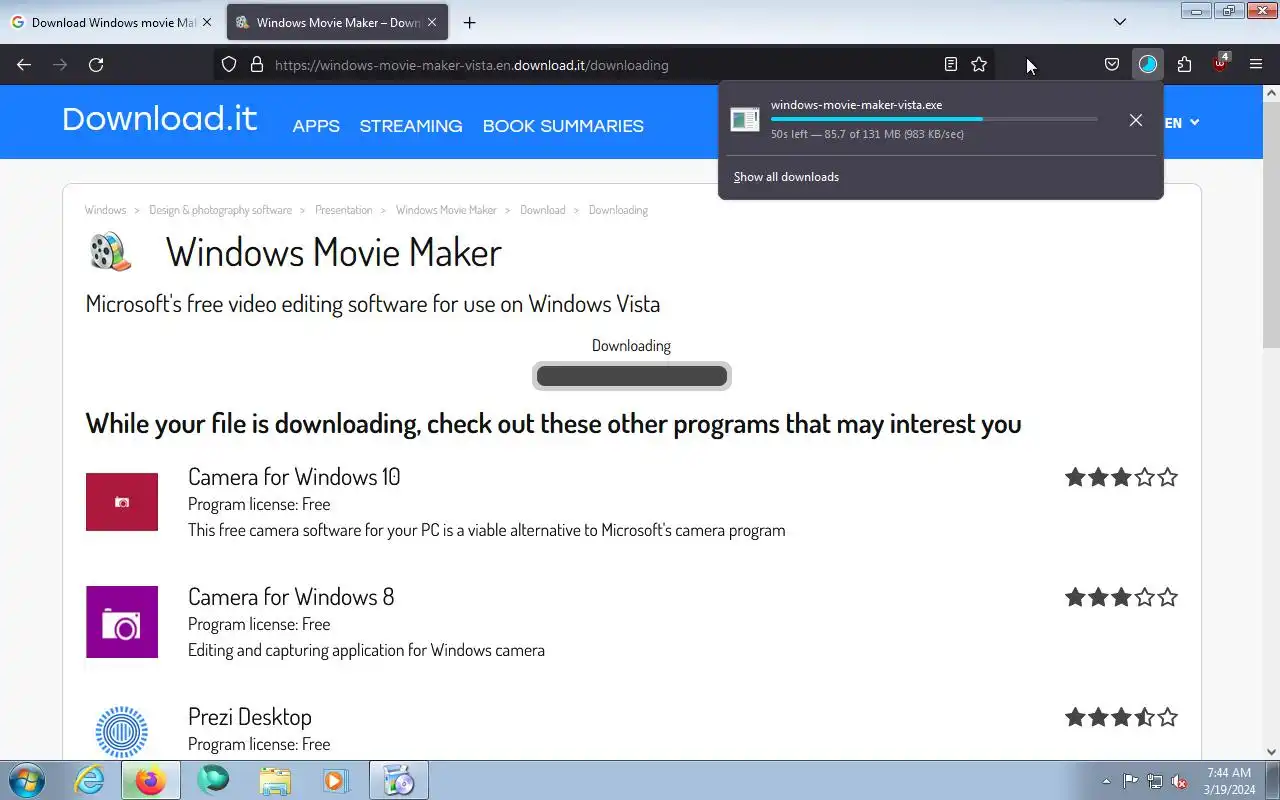Open the STREAMING menu item
Image resolution: width=1280 pixels, height=800 pixels.
point(411,126)
